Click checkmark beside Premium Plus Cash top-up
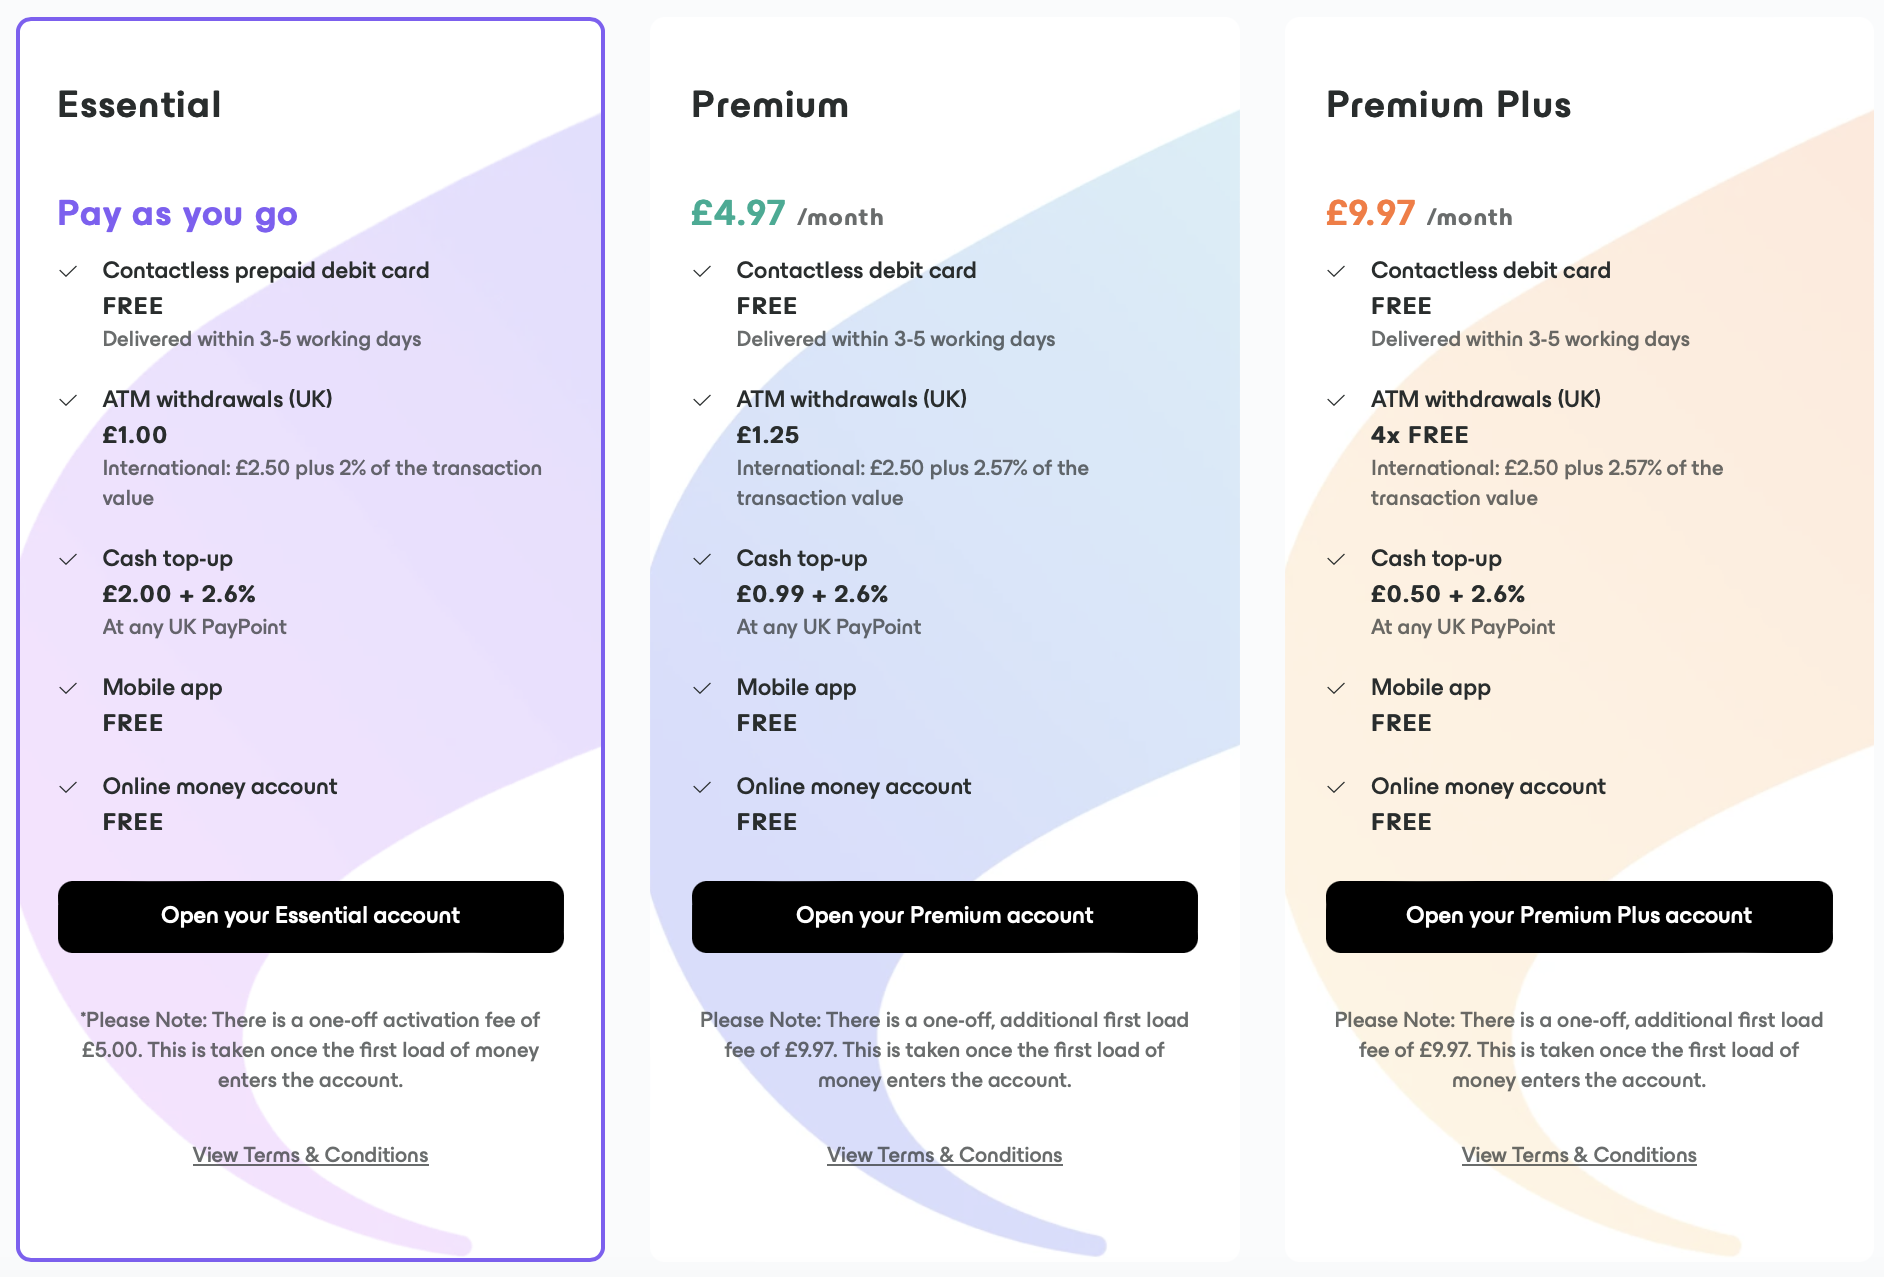 [x=1336, y=559]
